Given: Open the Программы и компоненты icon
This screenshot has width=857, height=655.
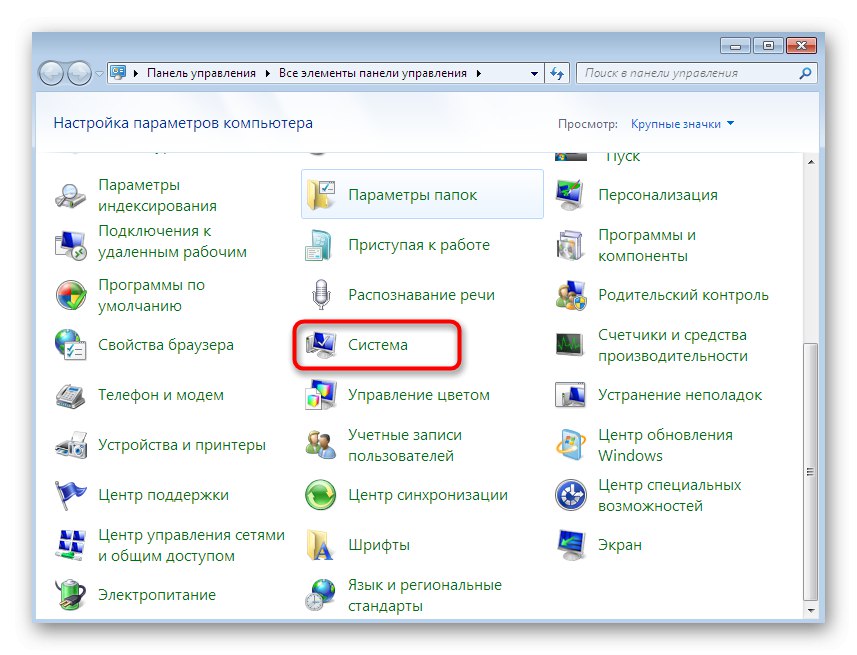Looking at the screenshot, I should pos(571,245).
